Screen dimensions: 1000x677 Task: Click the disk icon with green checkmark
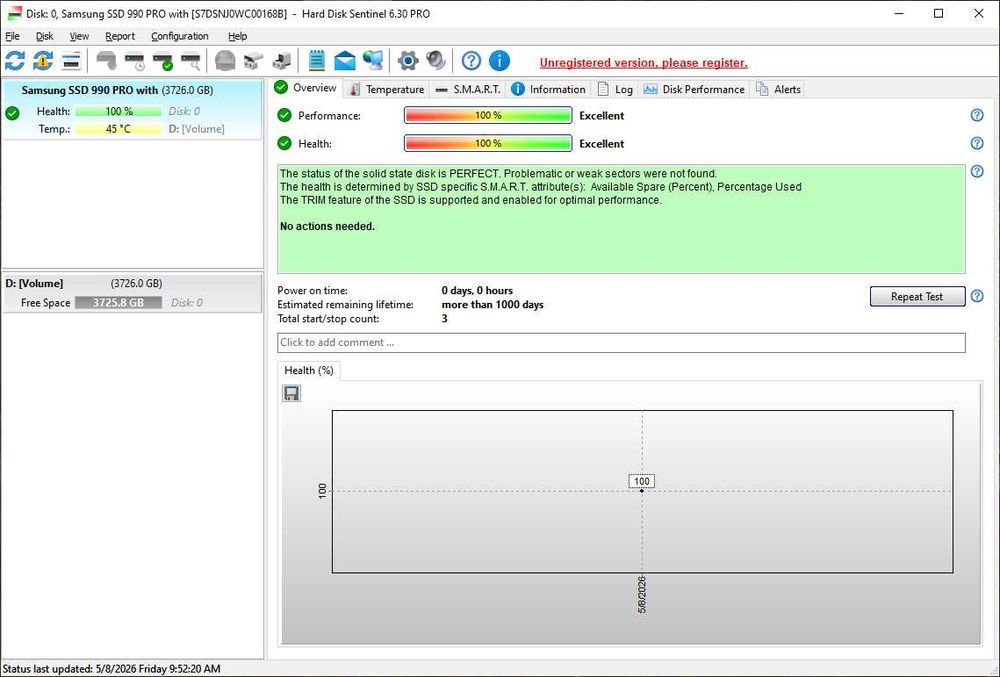(x=163, y=61)
